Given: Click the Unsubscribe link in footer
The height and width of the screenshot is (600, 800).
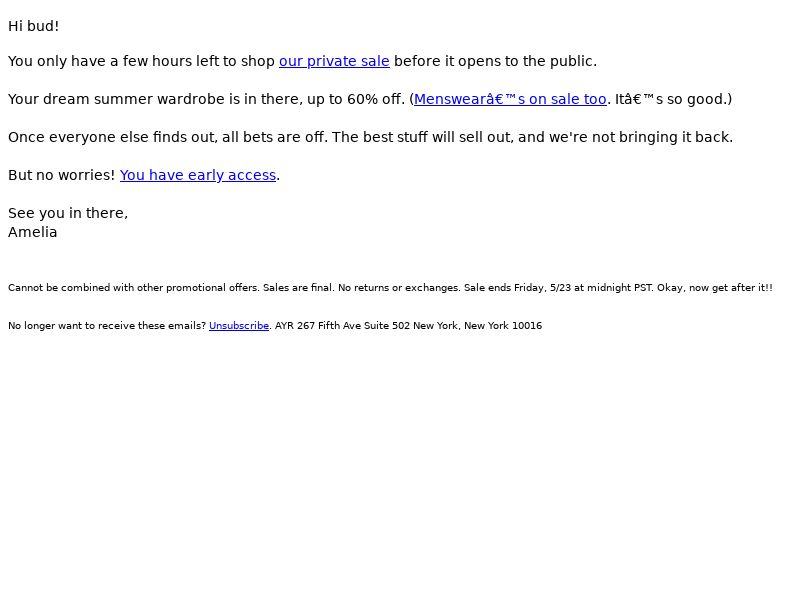Looking at the screenshot, I should point(239,326).
